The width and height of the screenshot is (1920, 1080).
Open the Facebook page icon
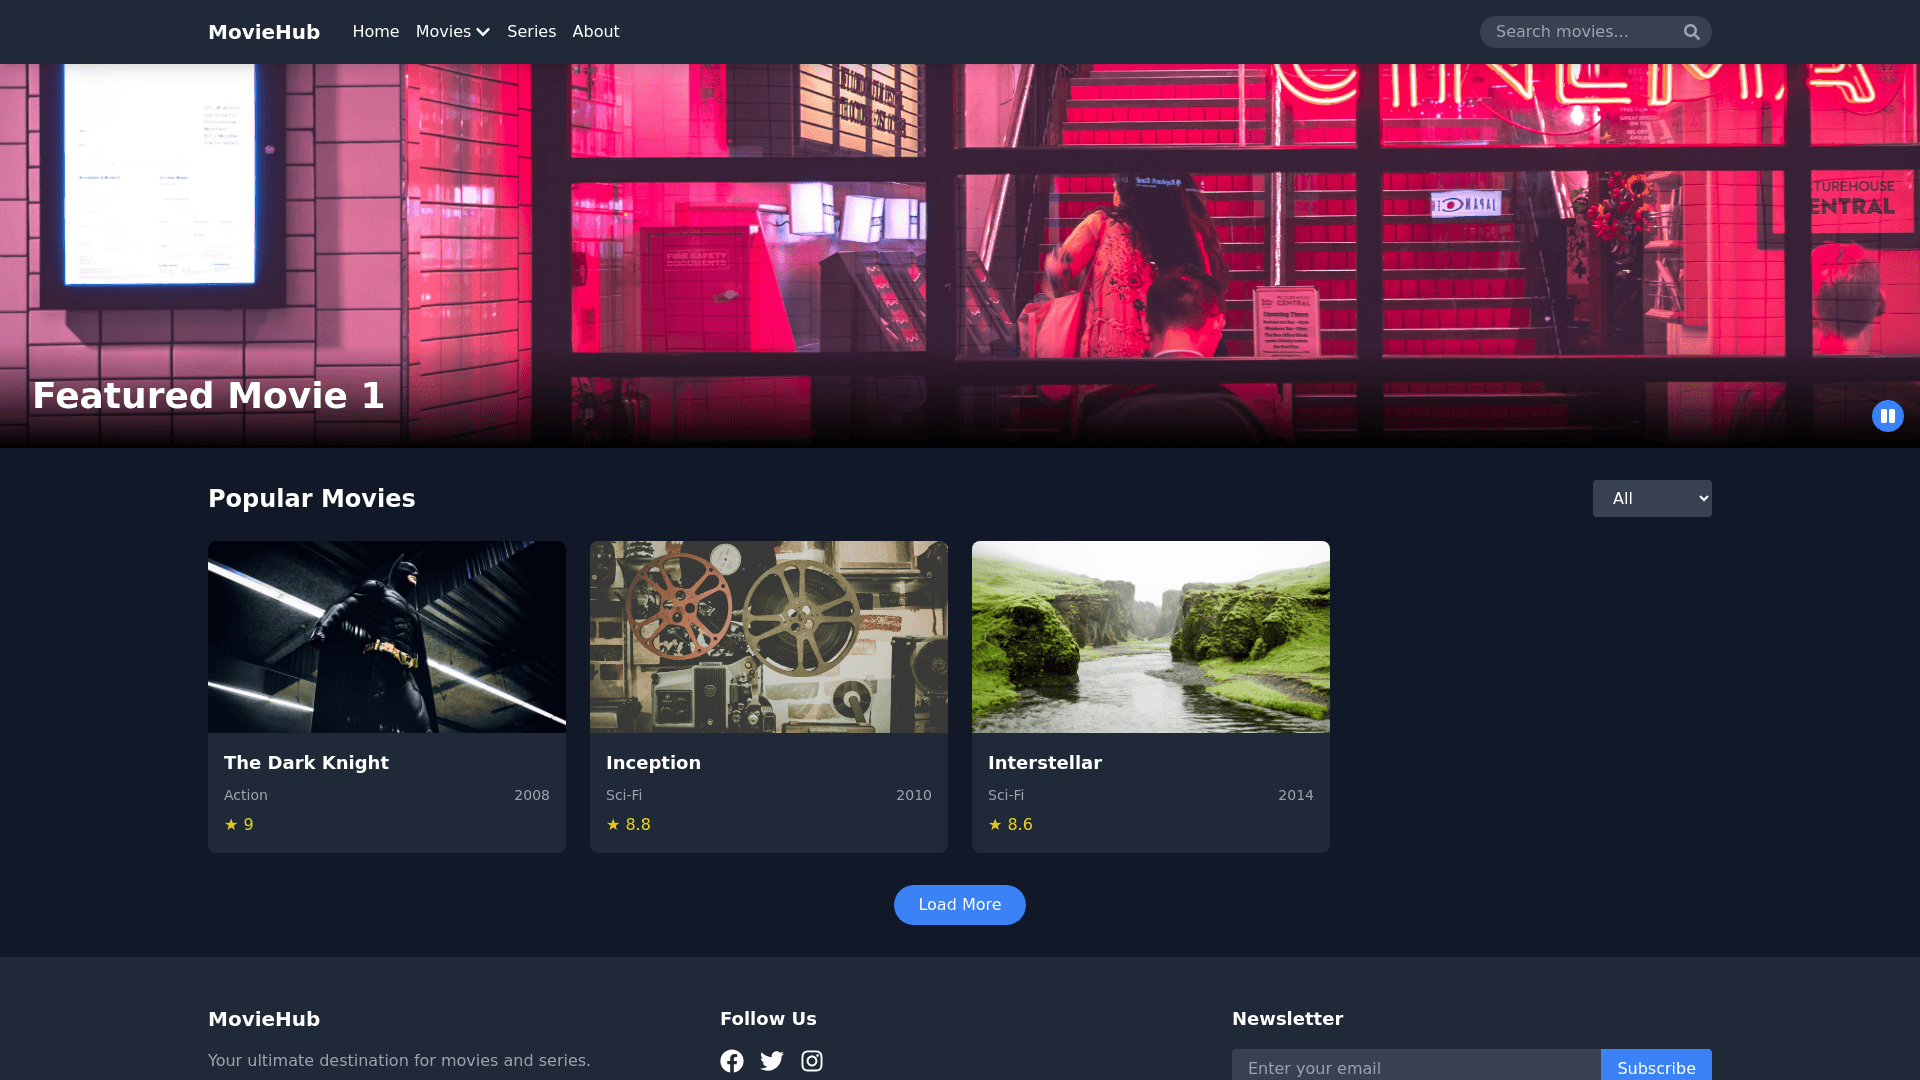click(732, 1061)
